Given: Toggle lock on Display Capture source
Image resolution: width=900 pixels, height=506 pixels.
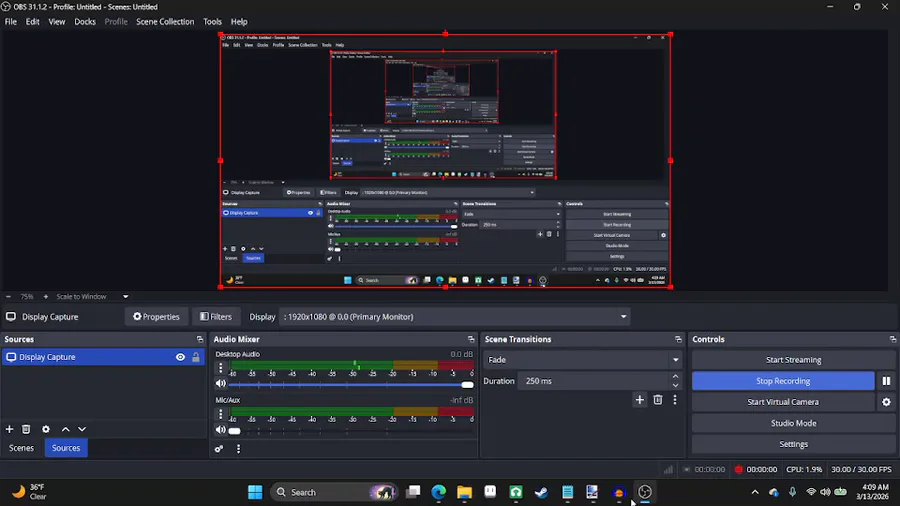Looking at the screenshot, I should click(x=196, y=357).
